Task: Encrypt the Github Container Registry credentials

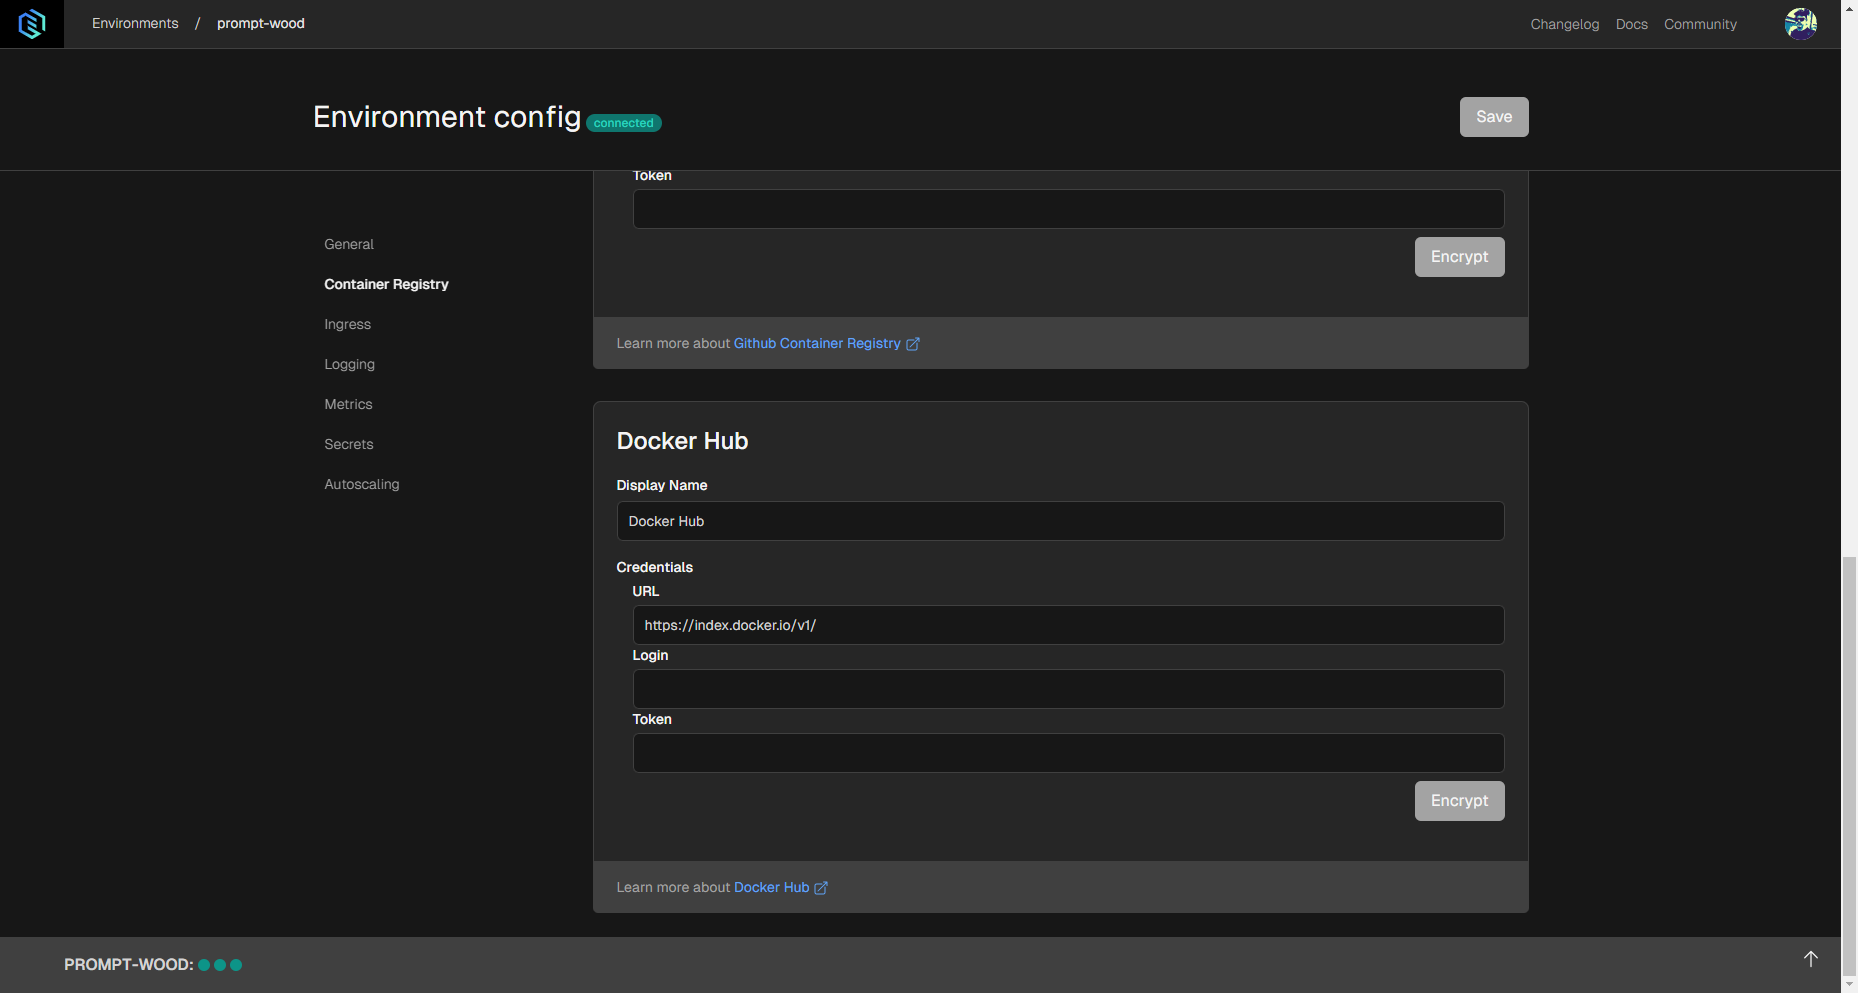Action: click(1459, 257)
